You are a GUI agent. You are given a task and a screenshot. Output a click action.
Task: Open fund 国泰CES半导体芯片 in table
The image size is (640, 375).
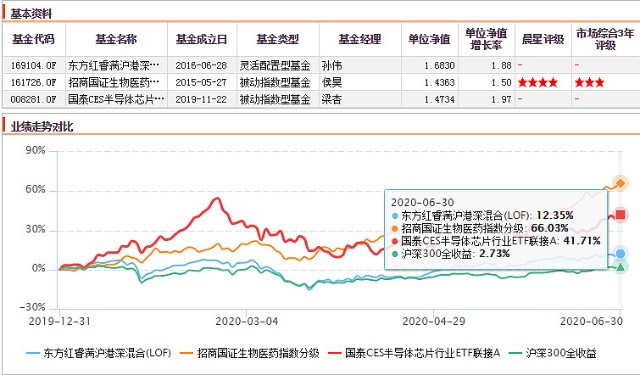(x=116, y=100)
